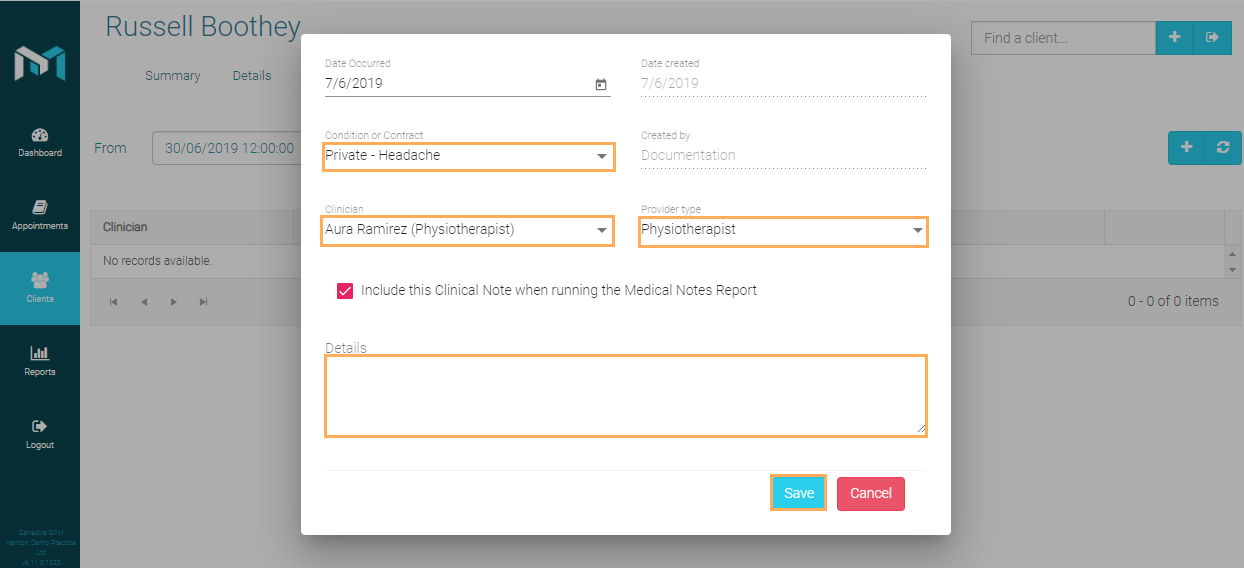The height and width of the screenshot is (568, 1244).
Task: Go to the first page of the grid
Action: click(x=113, y=302)
